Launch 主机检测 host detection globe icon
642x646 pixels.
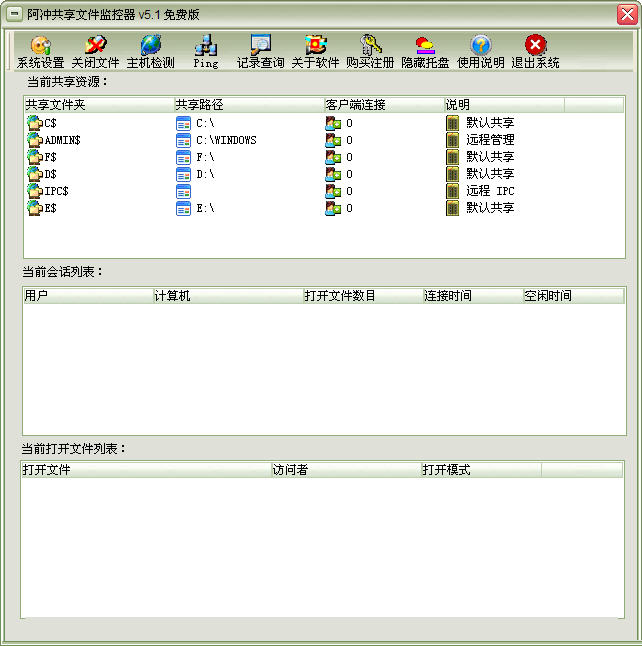click(151, 45)
